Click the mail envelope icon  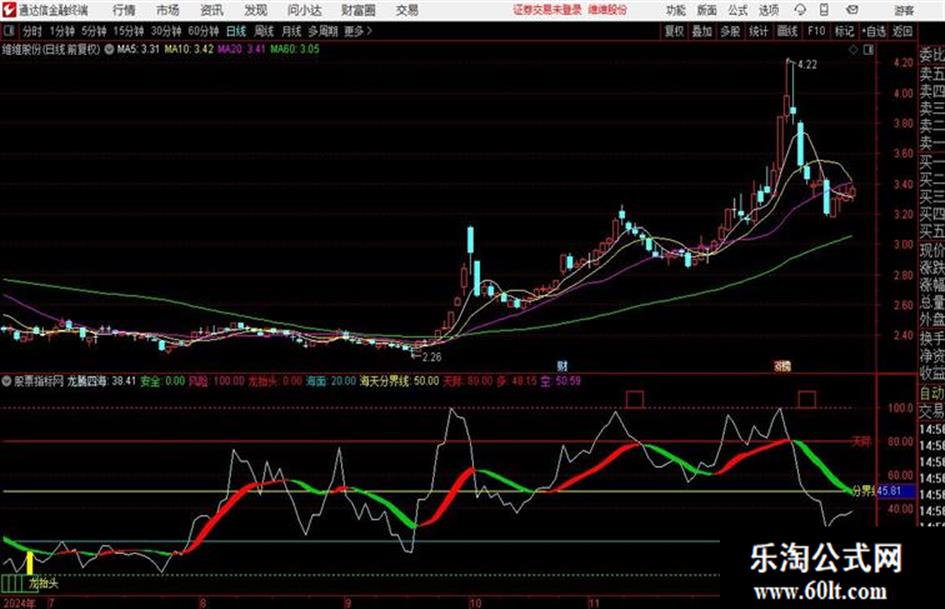(852, 10)
